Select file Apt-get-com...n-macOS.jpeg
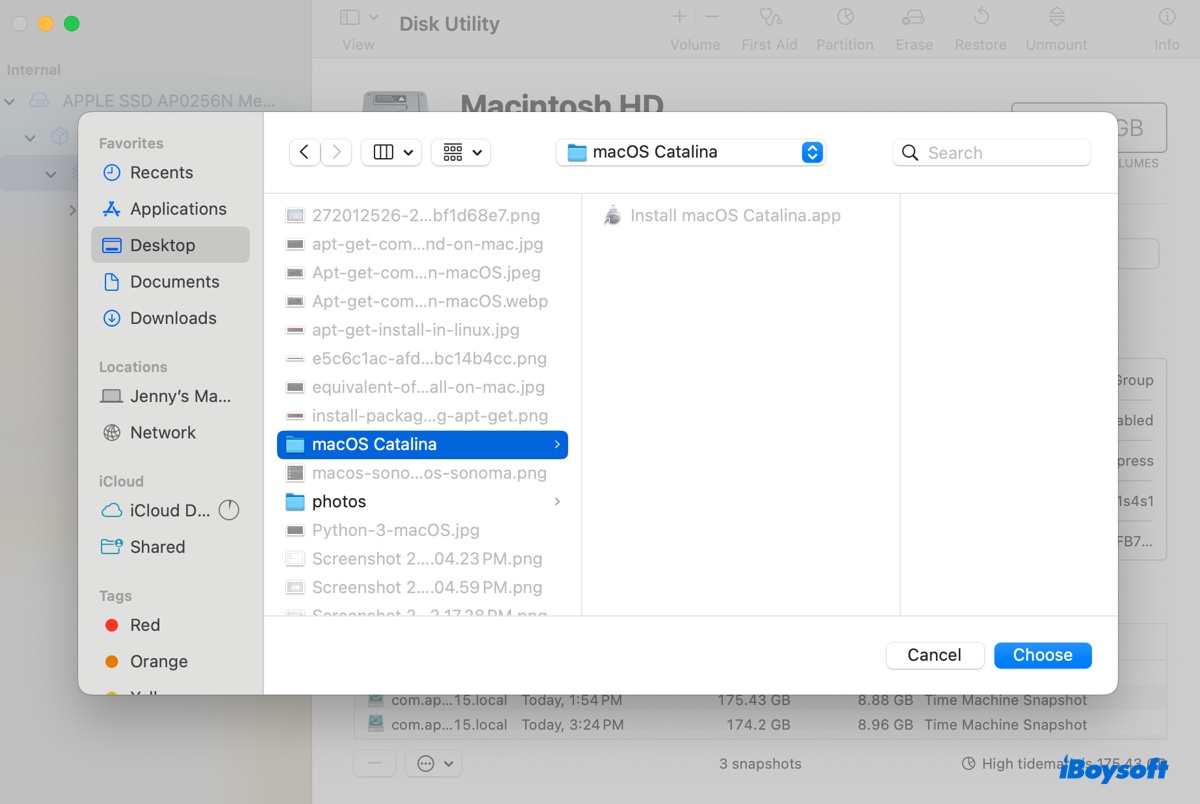This screenshot has width=1200, height=804. point(422,272)
